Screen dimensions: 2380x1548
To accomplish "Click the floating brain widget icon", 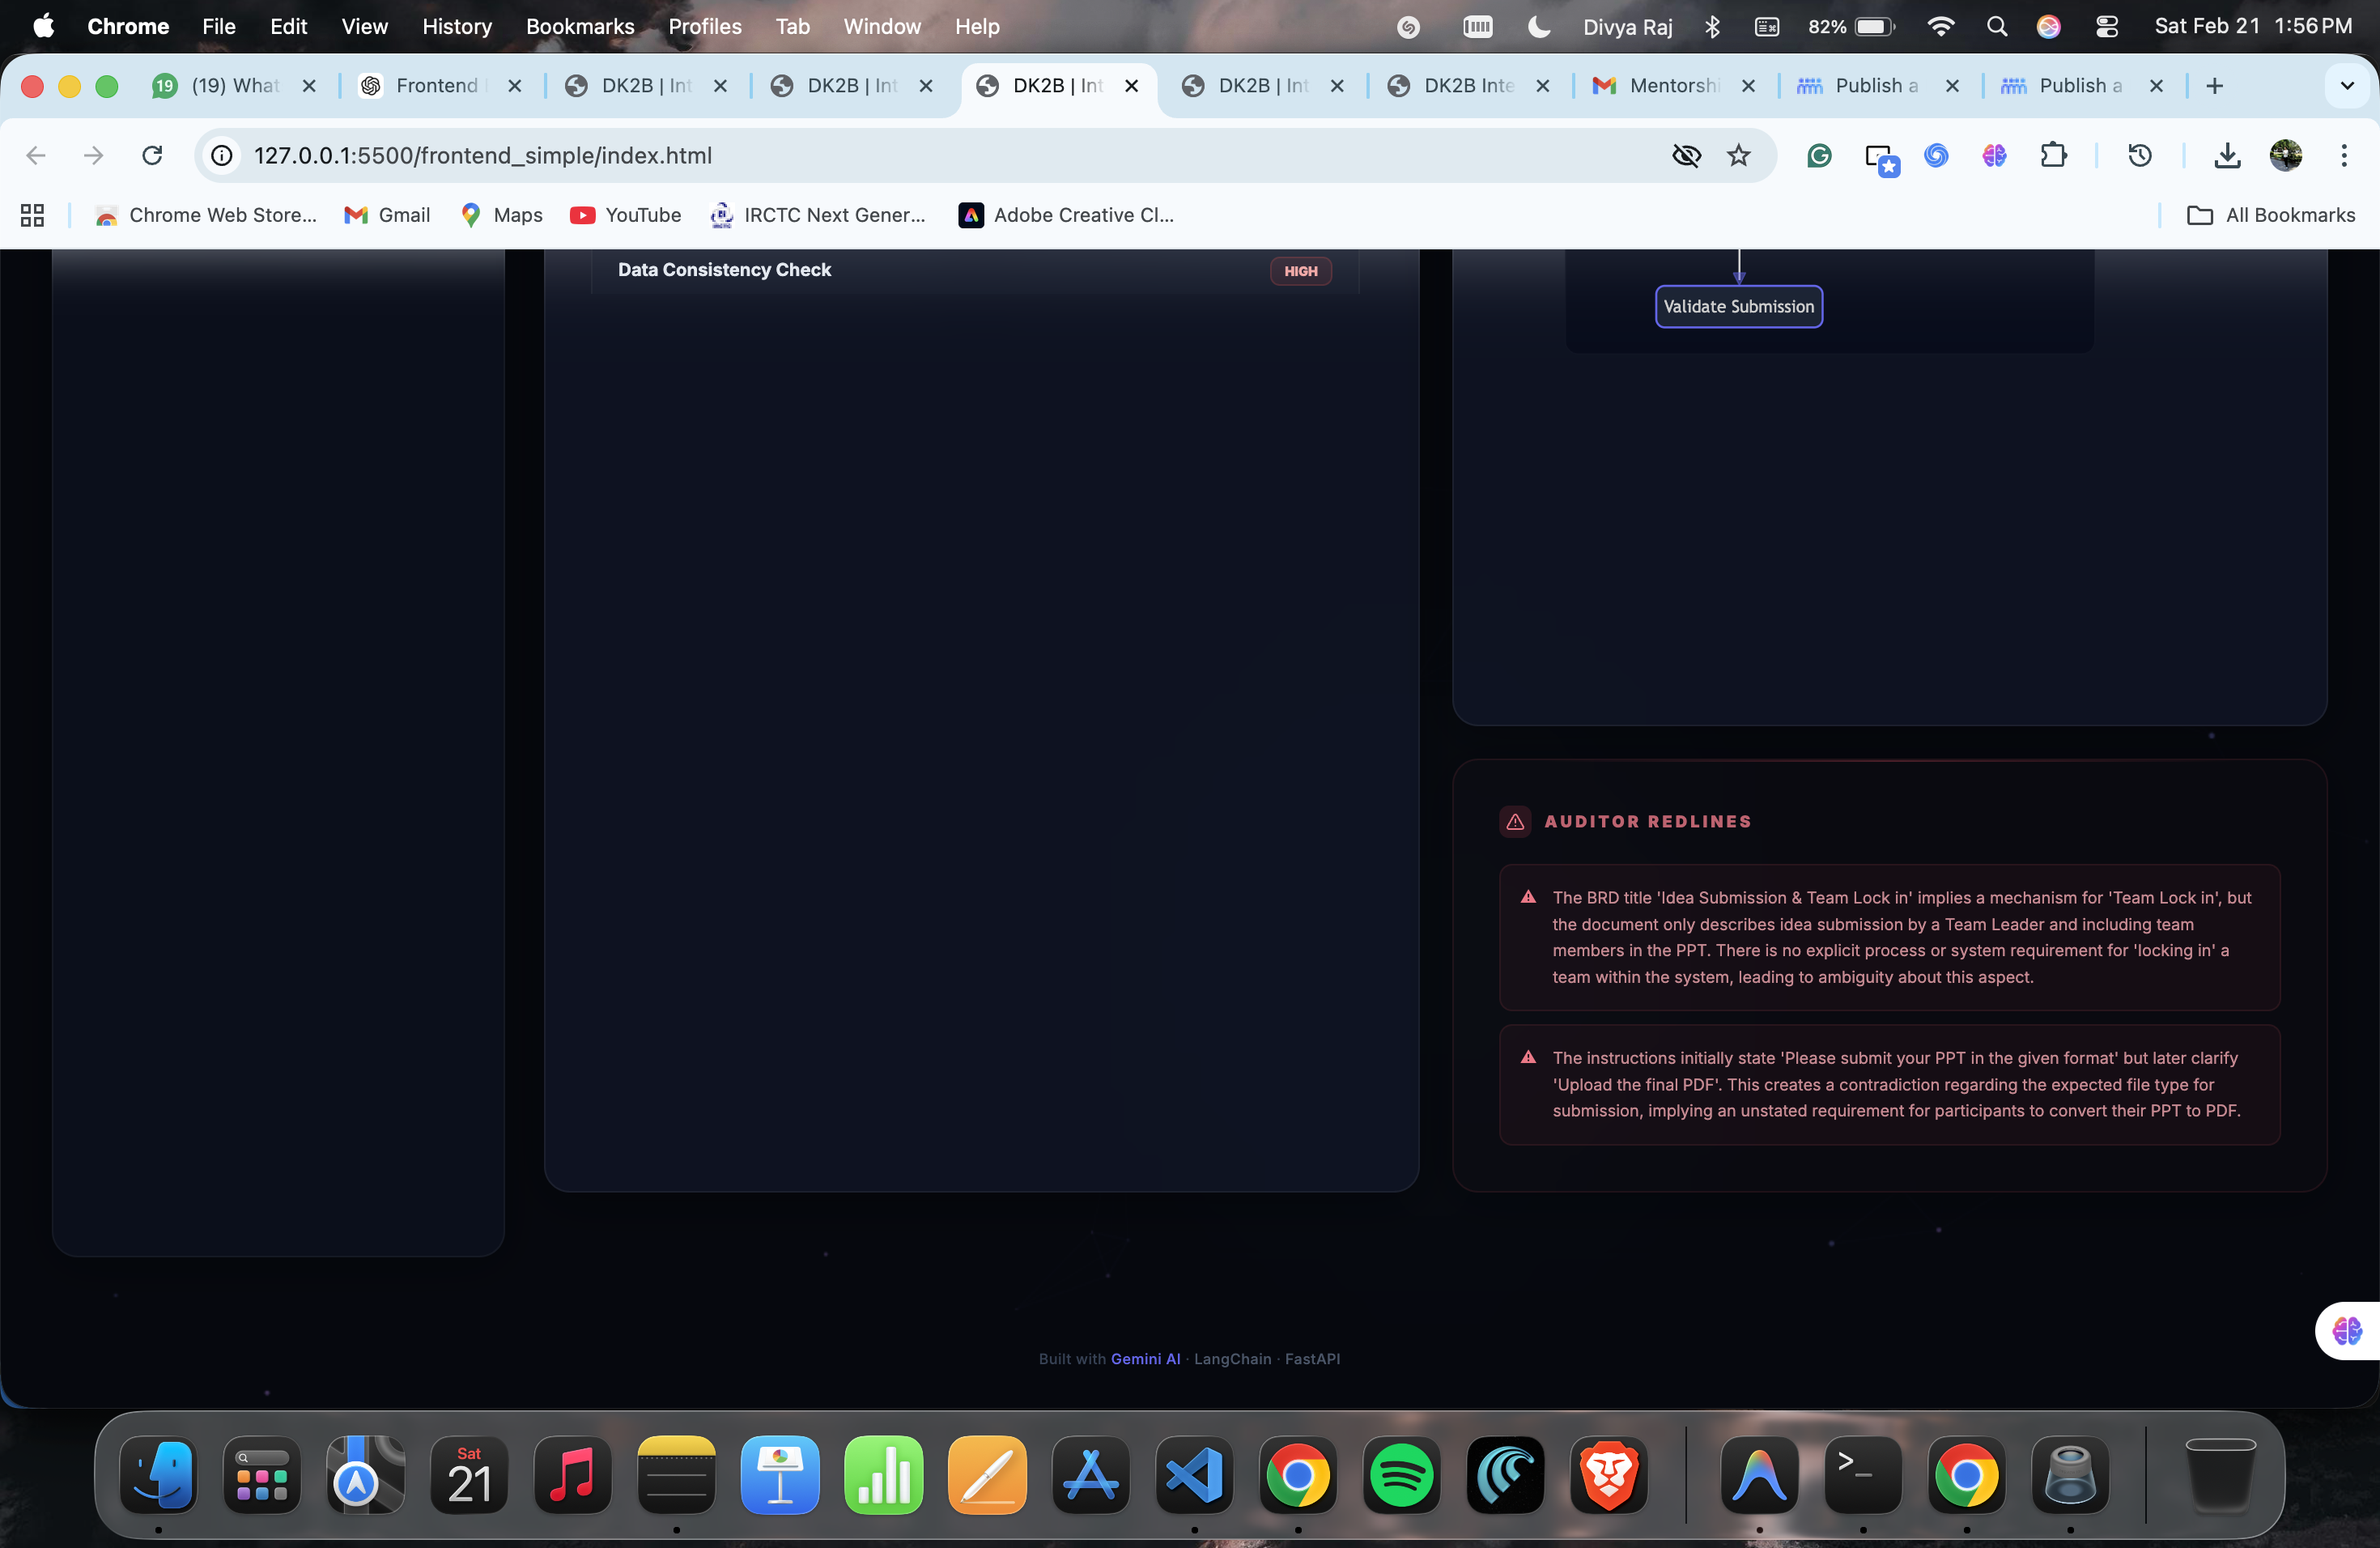I will click(x=2346, y=1331).
